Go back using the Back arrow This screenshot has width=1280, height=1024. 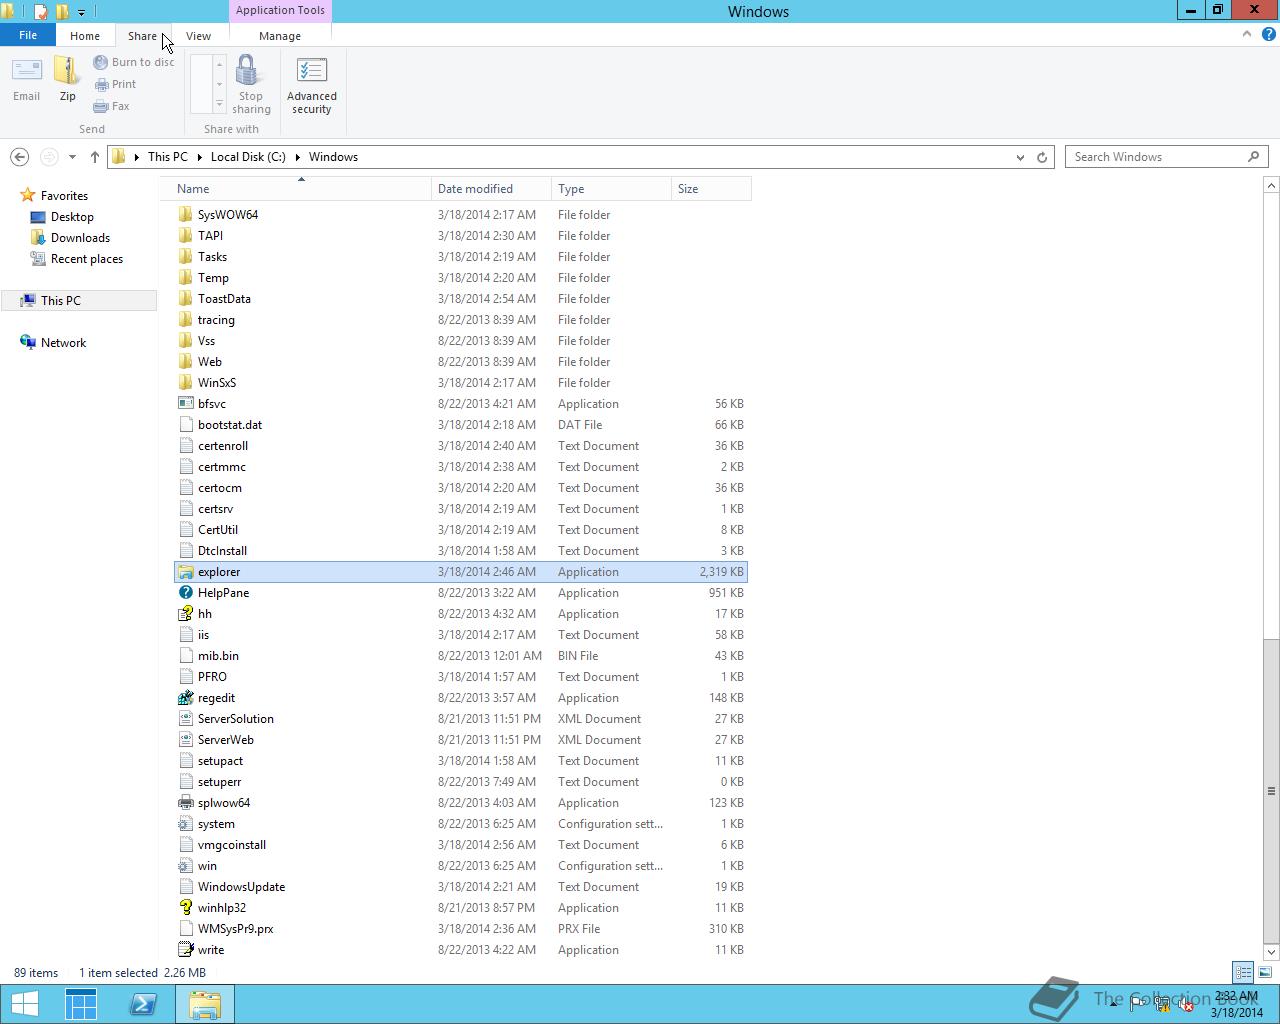click(x=19, y=157)
